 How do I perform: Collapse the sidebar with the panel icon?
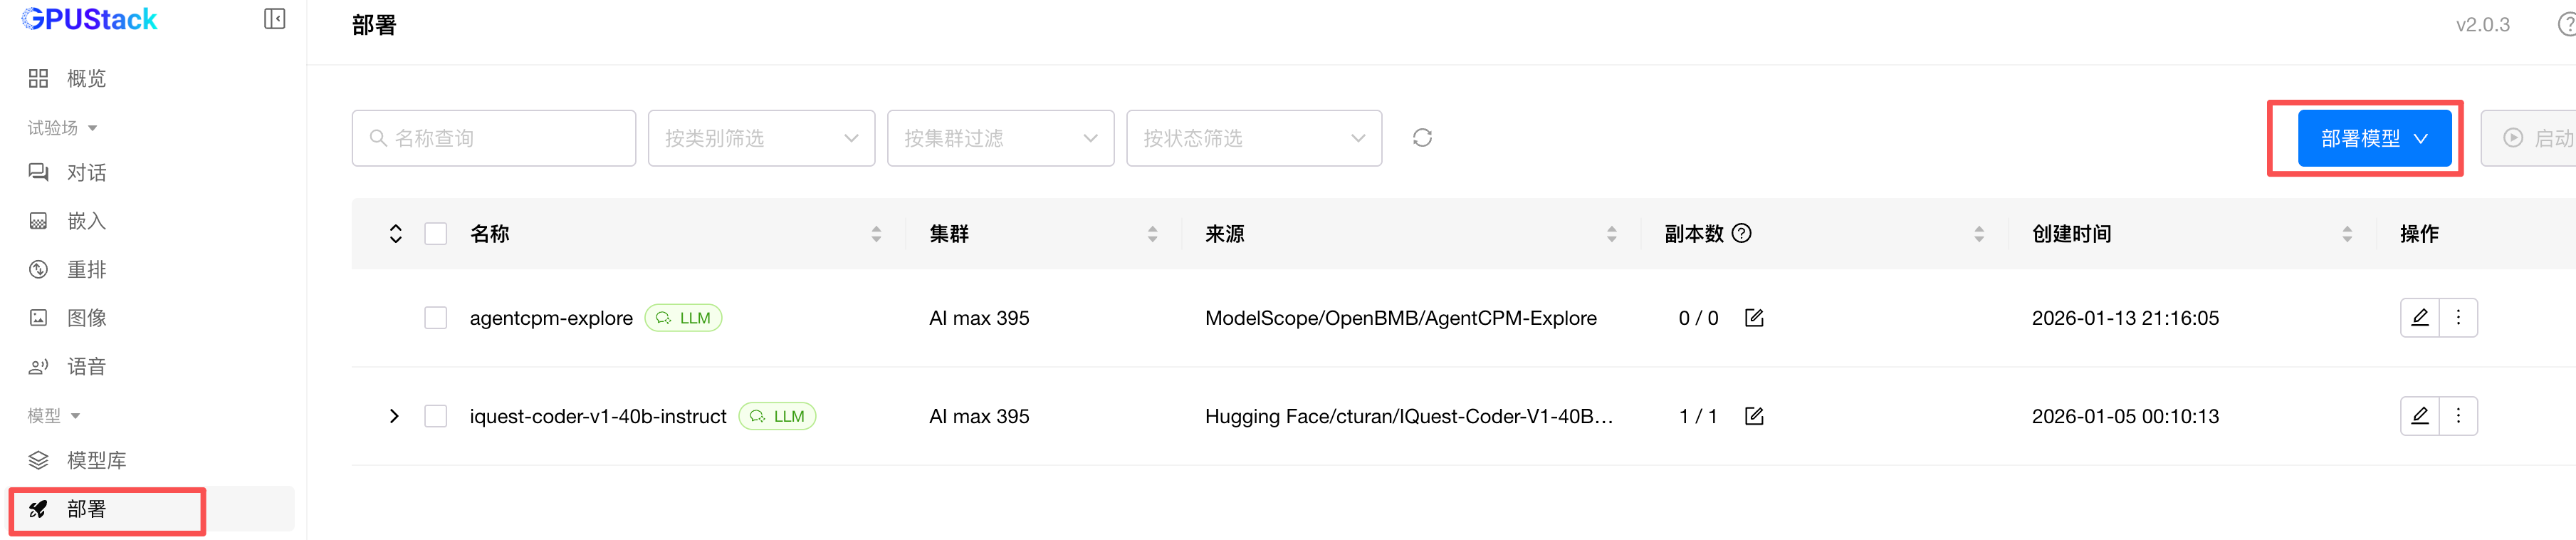[274, 19]
